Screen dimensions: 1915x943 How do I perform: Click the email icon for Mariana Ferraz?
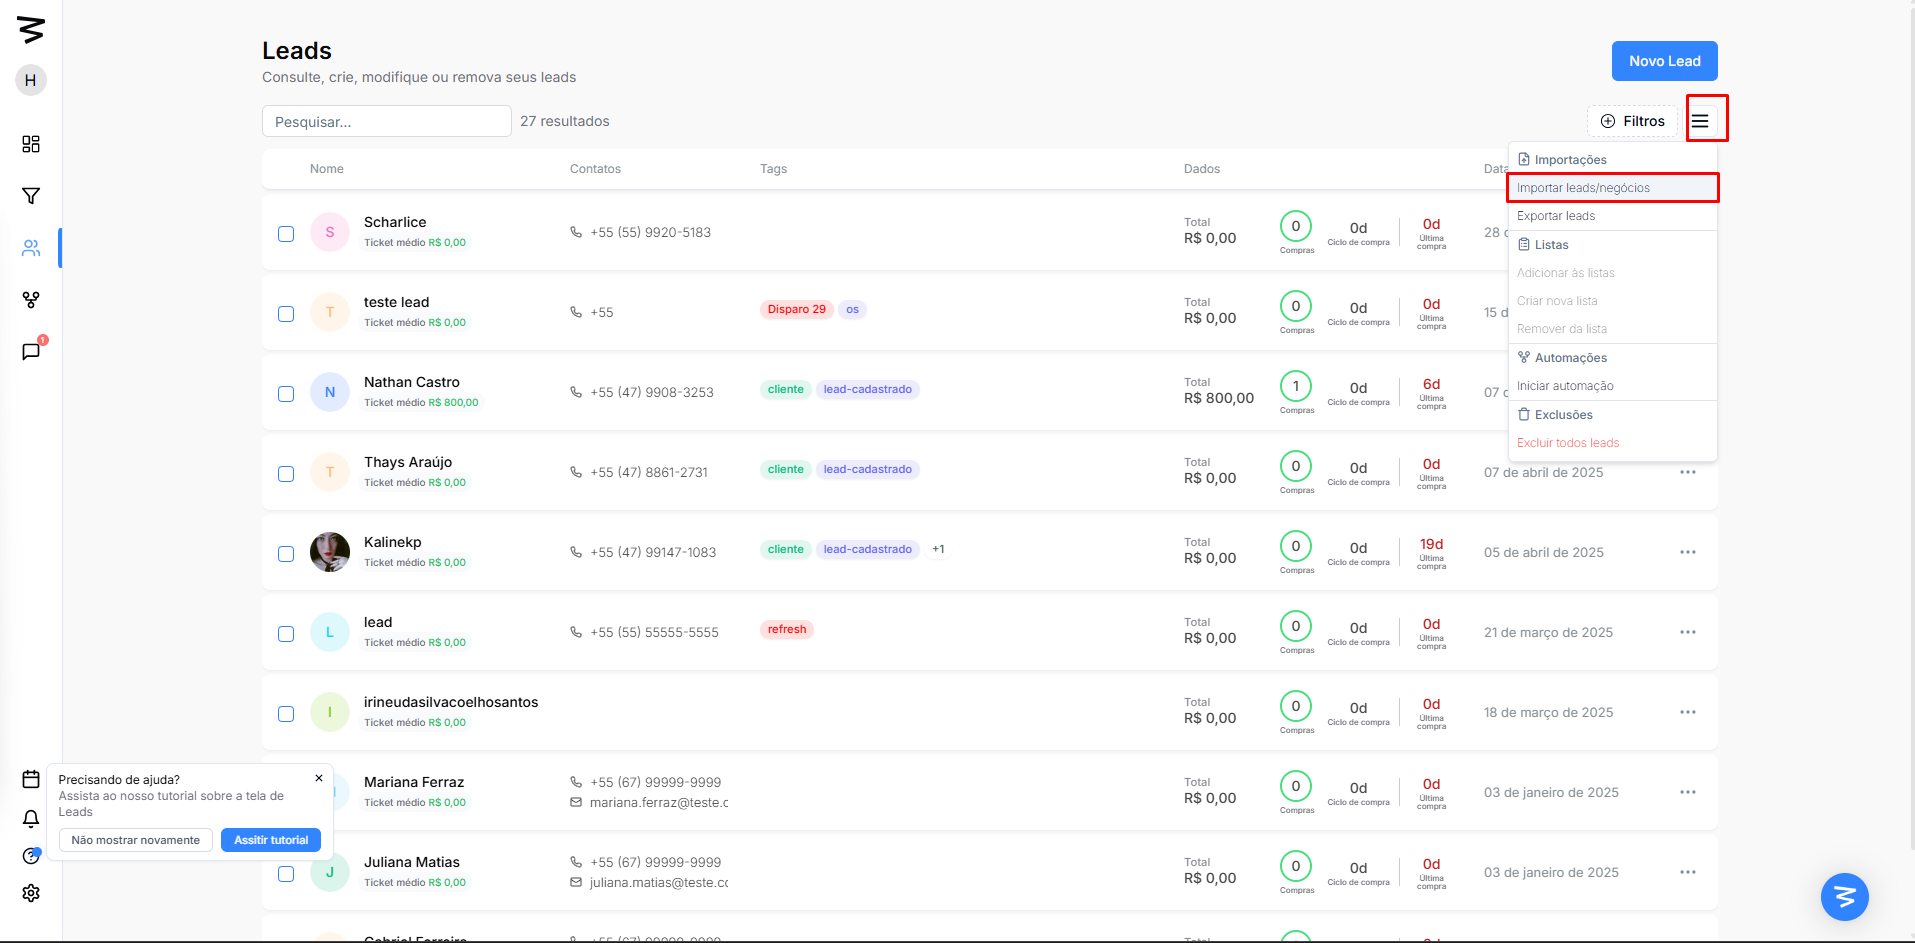(x=576, y=802)
